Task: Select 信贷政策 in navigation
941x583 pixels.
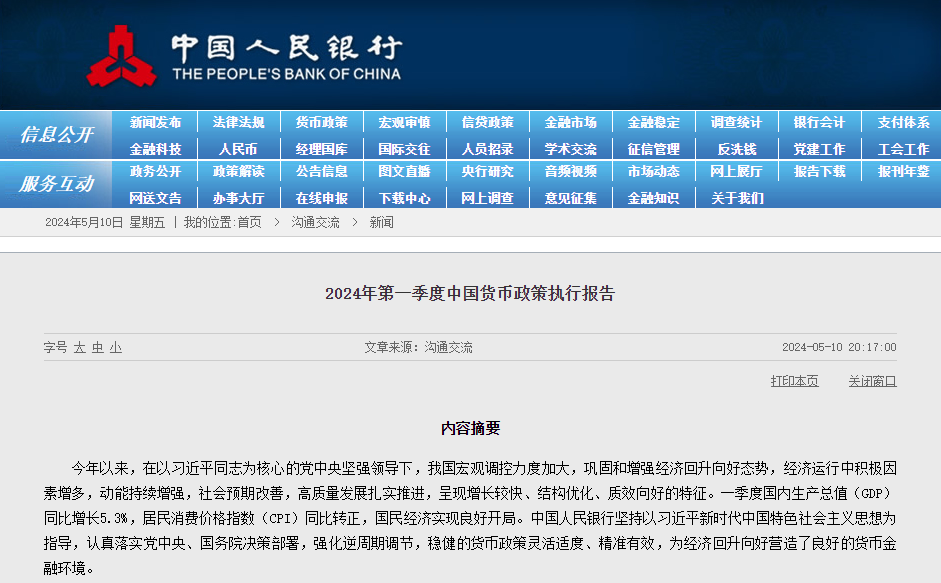Action: click(487, 122)
